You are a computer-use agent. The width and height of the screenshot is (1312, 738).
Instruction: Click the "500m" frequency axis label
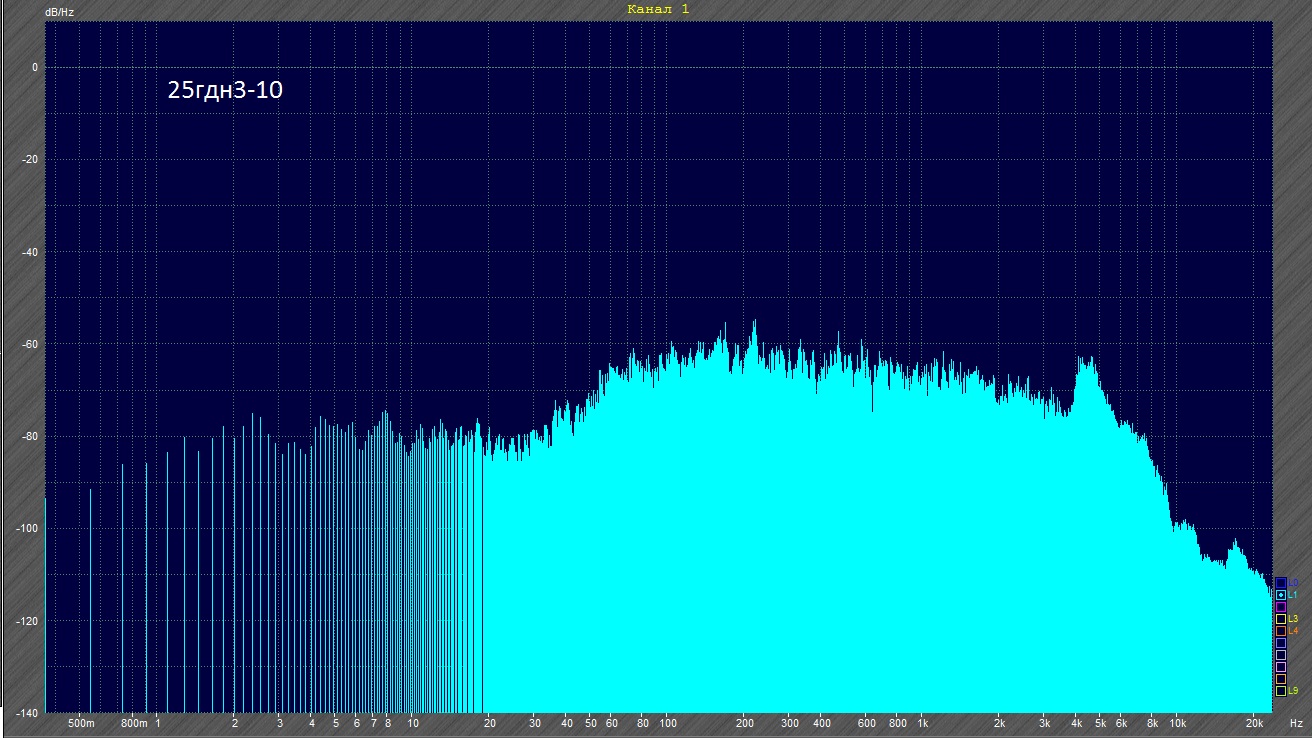(81, 722)
